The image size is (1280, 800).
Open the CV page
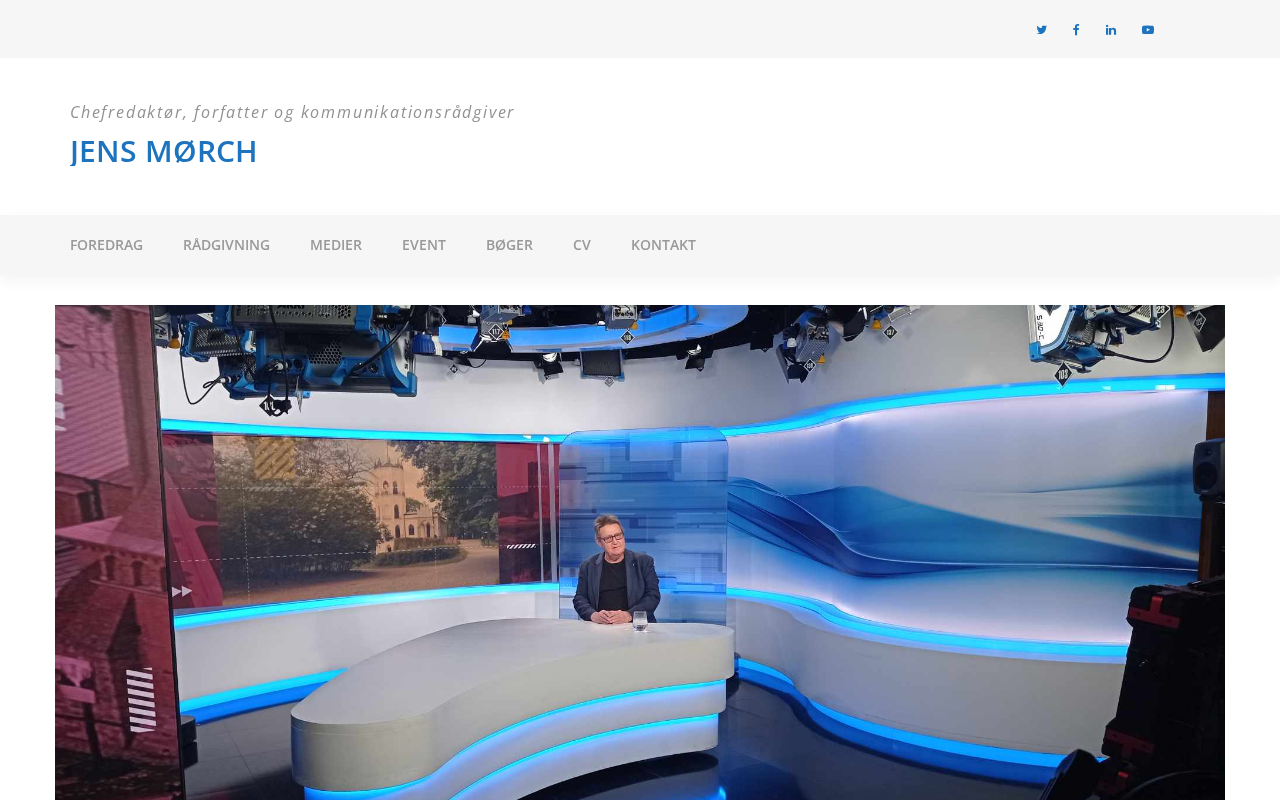pos(582,245)
